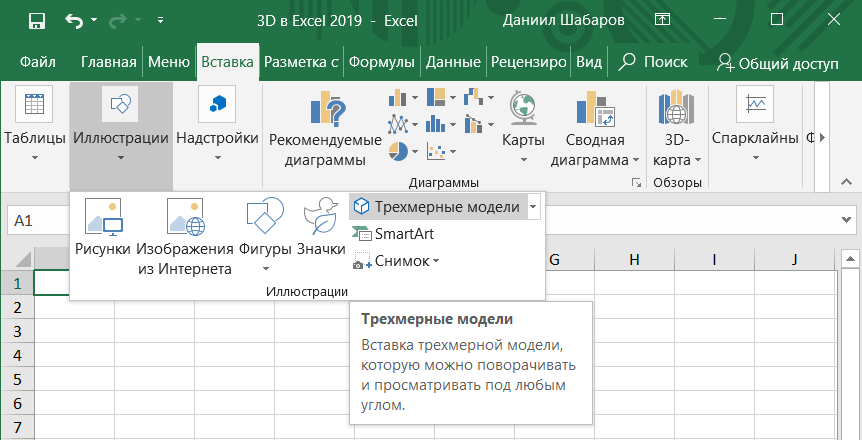This screenshot has width=862, height=440.
Task: Click the Сводная диаграмма button
Action: click(x=595, y=129)
